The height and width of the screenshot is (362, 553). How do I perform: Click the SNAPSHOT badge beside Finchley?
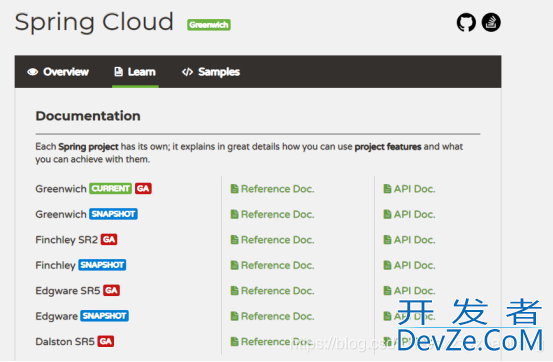102,265
